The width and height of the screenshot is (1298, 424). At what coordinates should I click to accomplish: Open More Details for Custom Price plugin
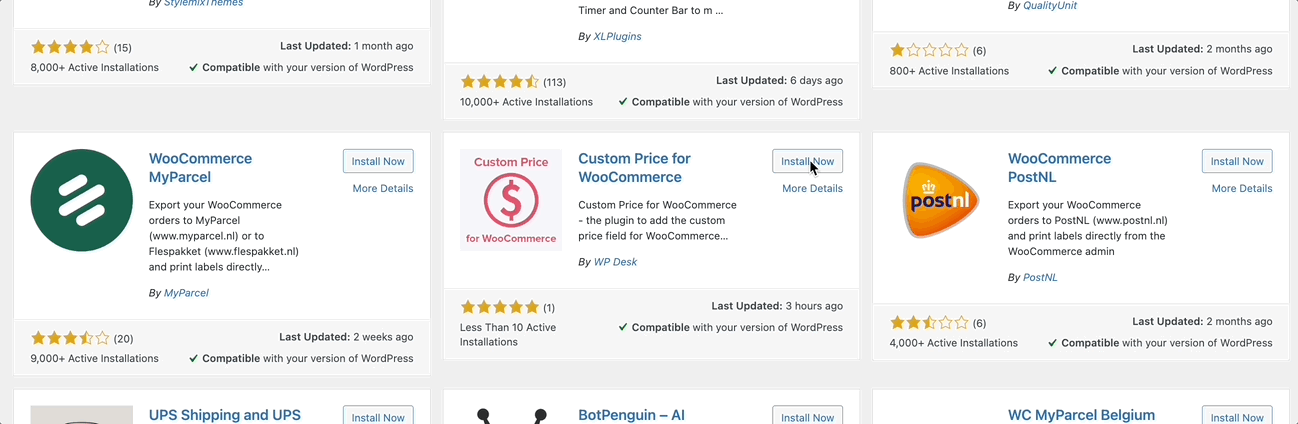click(812, 188)
